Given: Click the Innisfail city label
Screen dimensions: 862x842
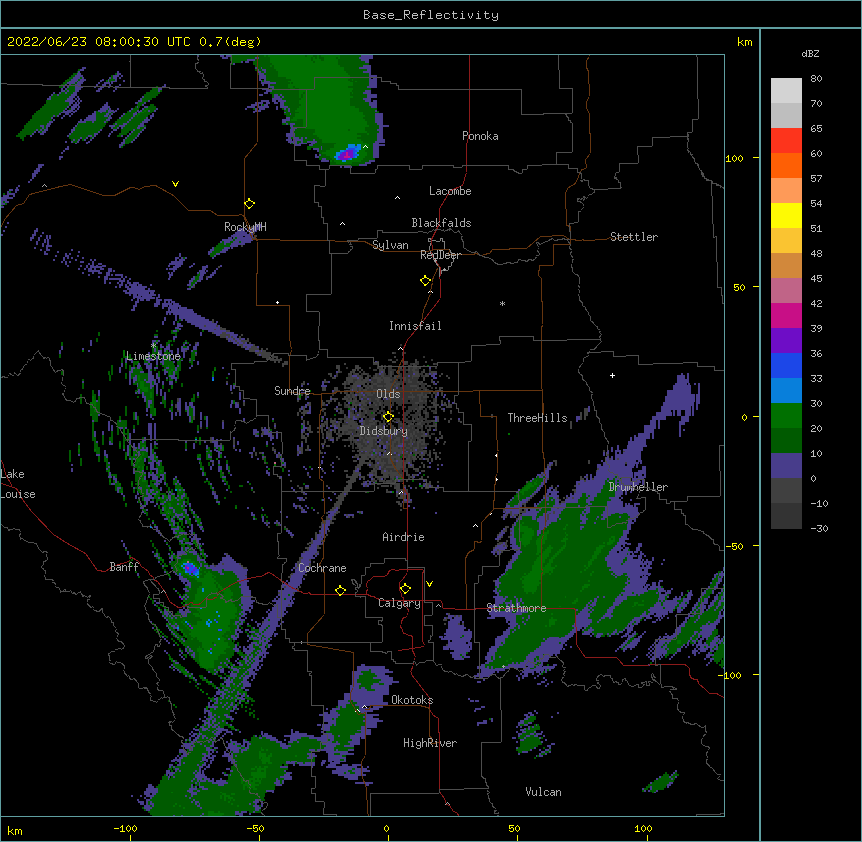Looking at the screenshot, I should 415,326.
